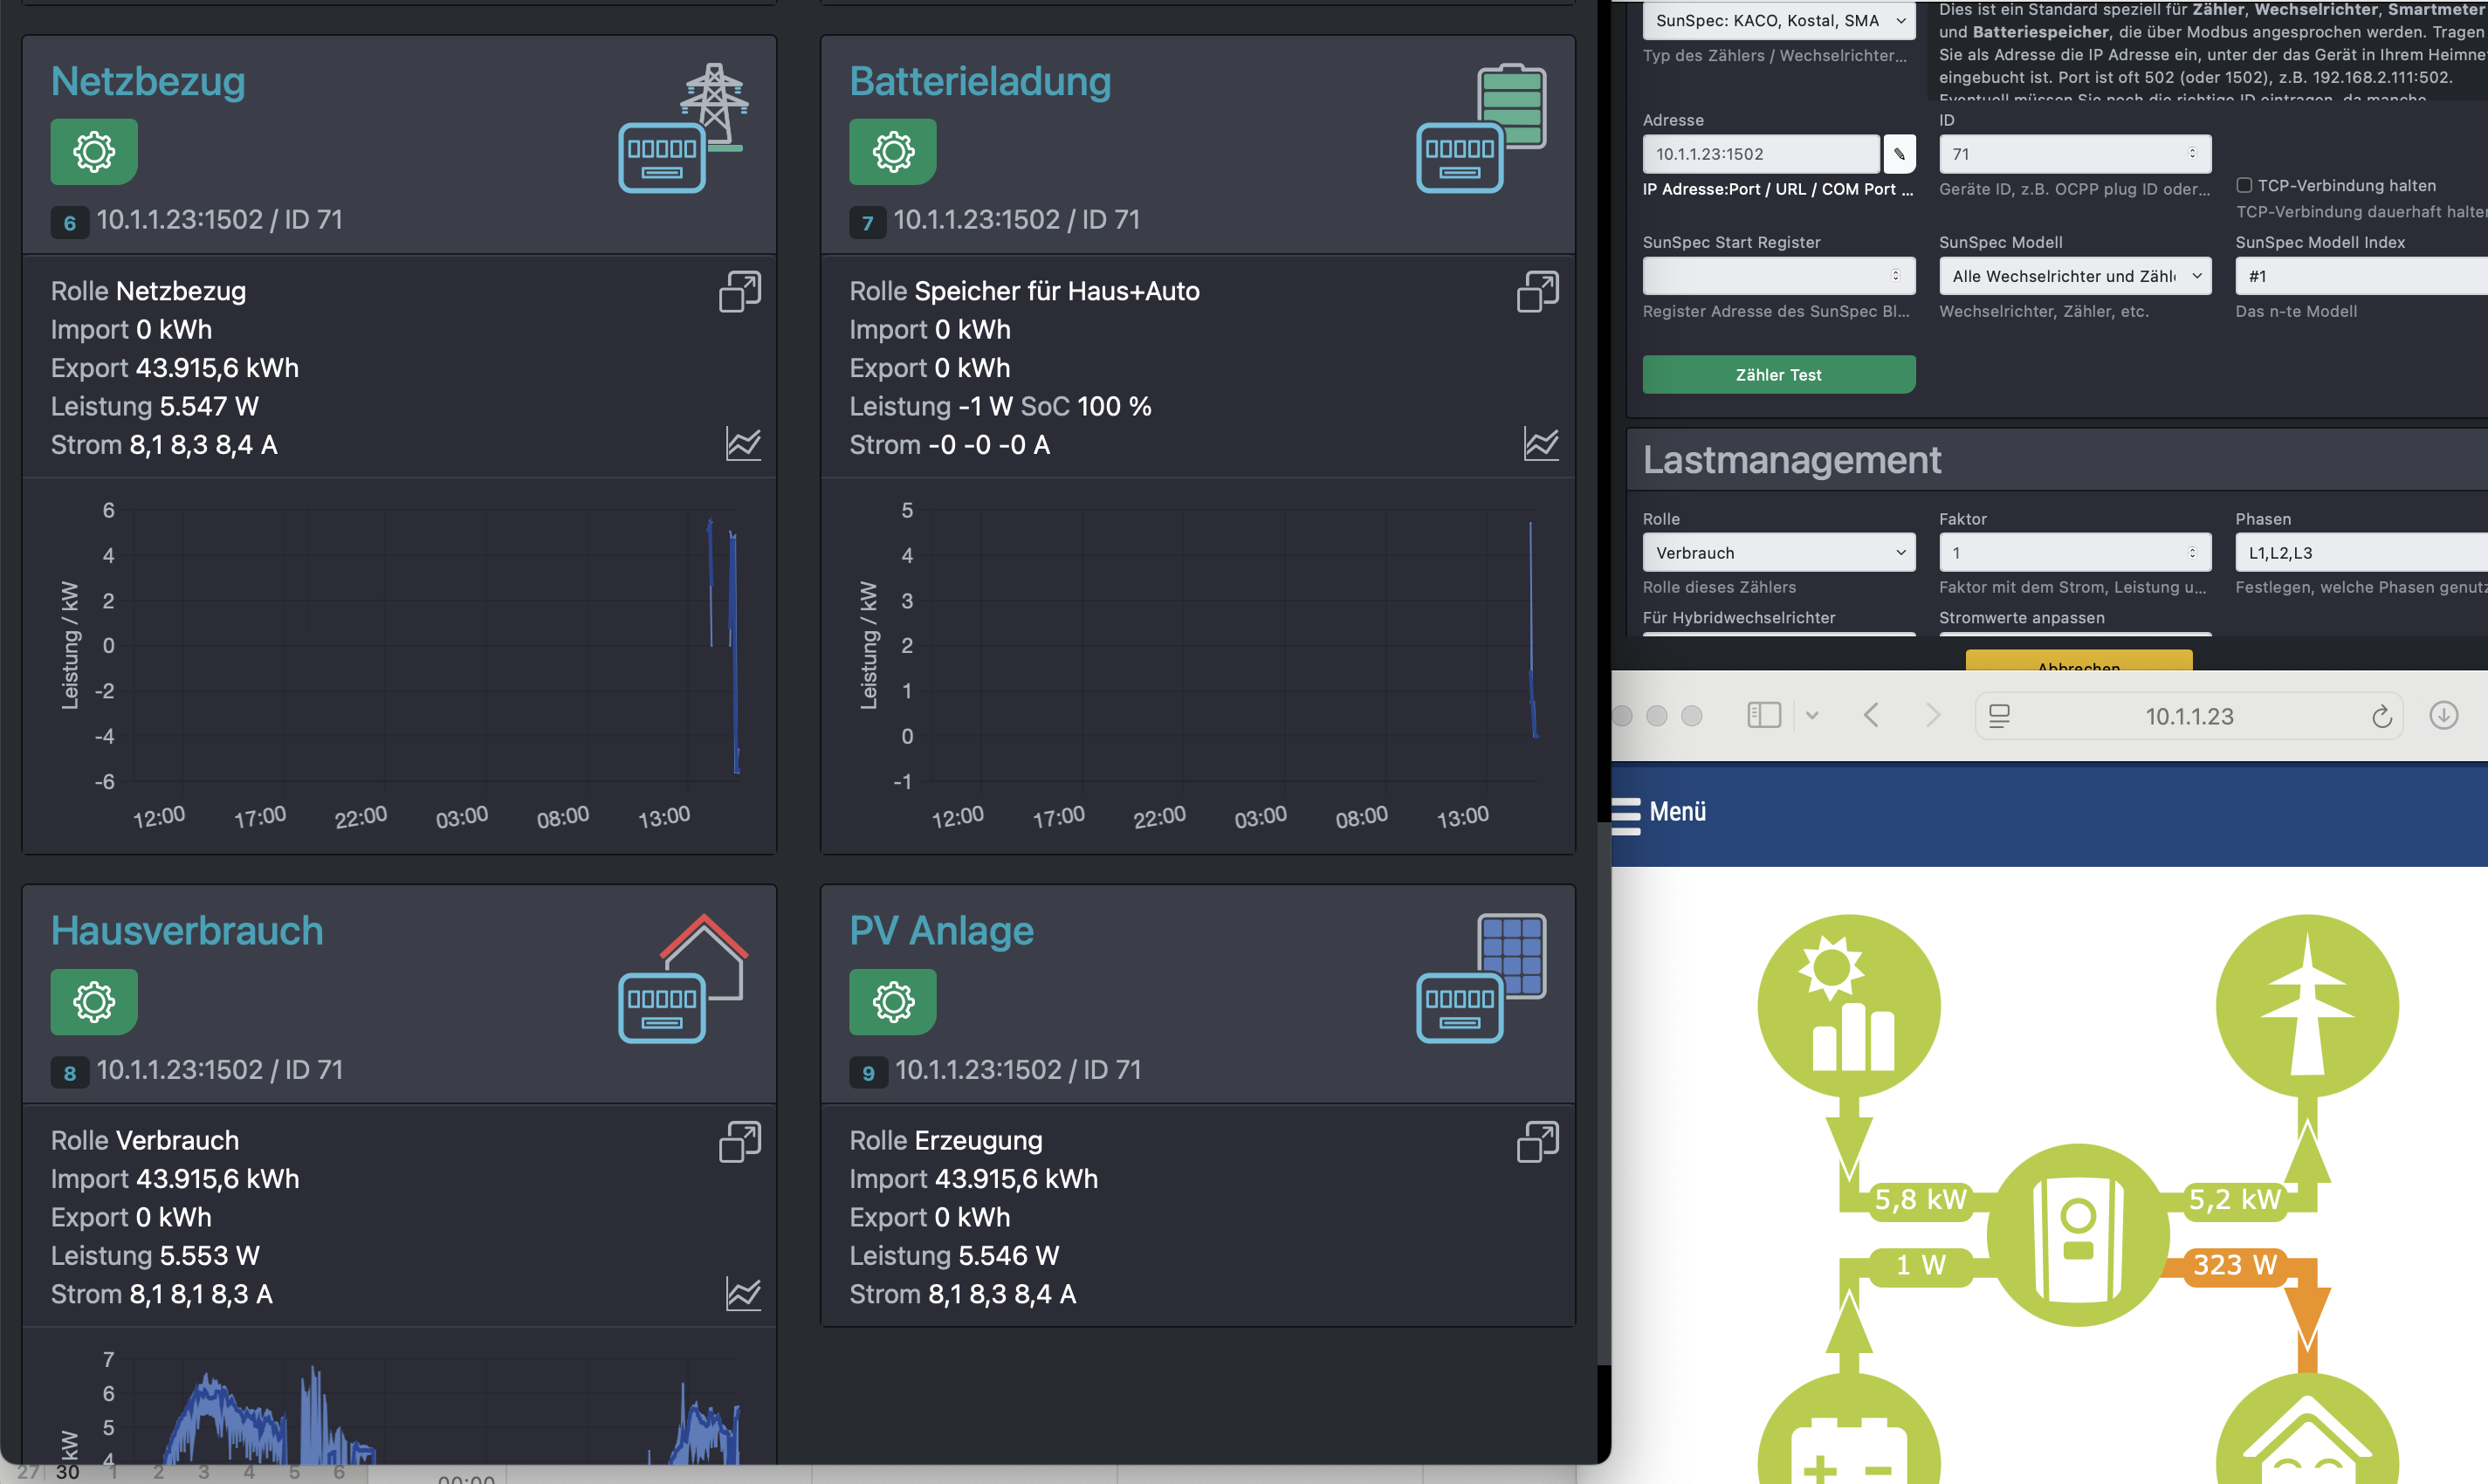The image size is (2488, 1484).
Task: Click Menü label in blue header
Action: tap(1677, 812)
